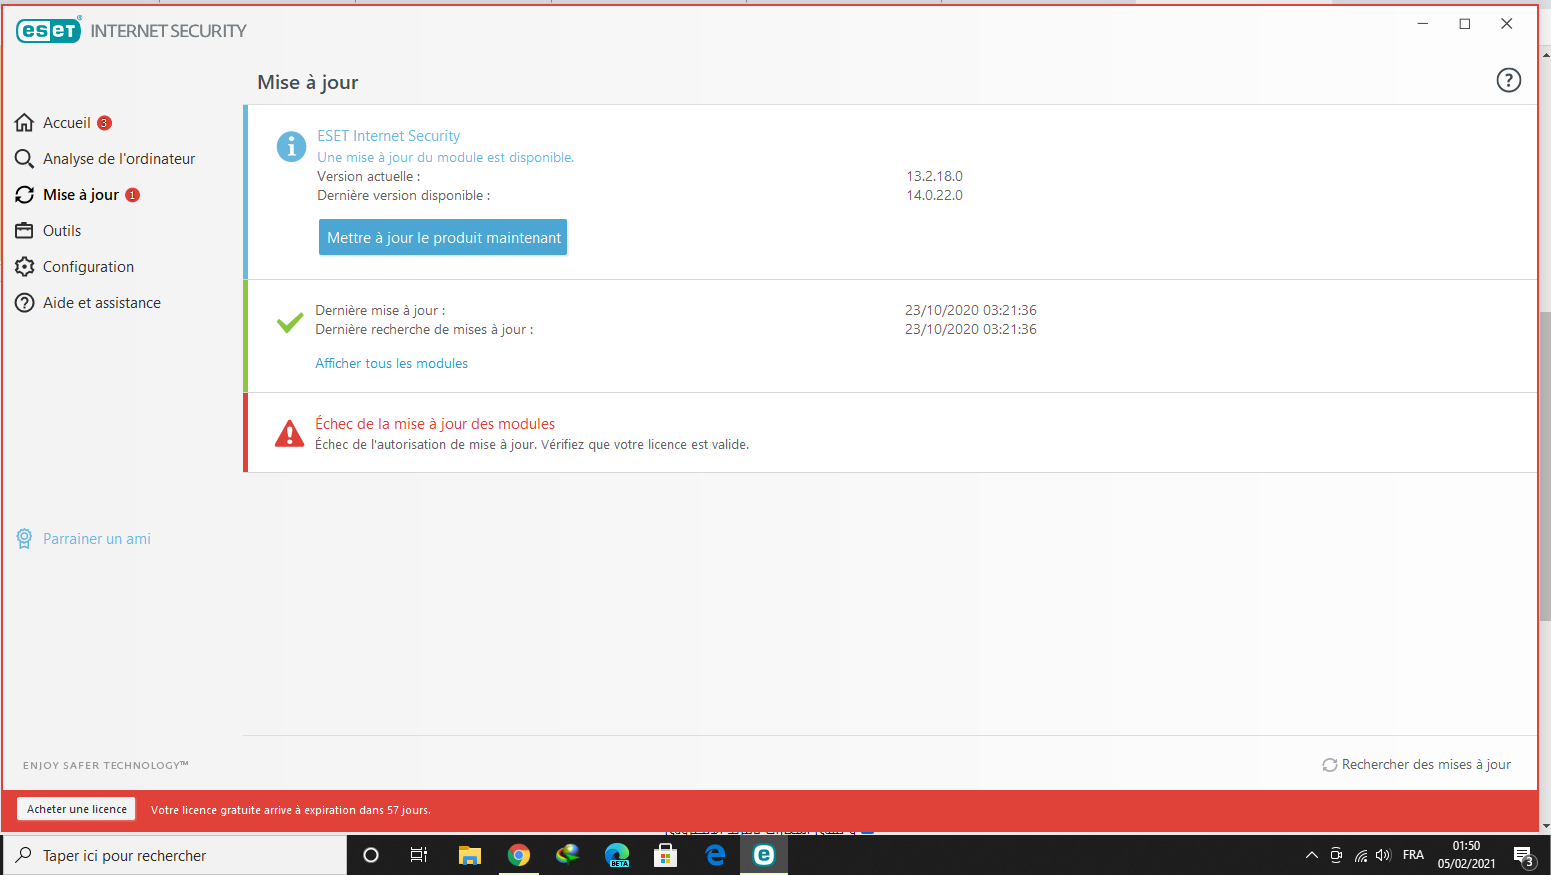Click Rechercher des mises à jour
The height and width of the screenshot is (875, 1551).
pos(1417,765)
